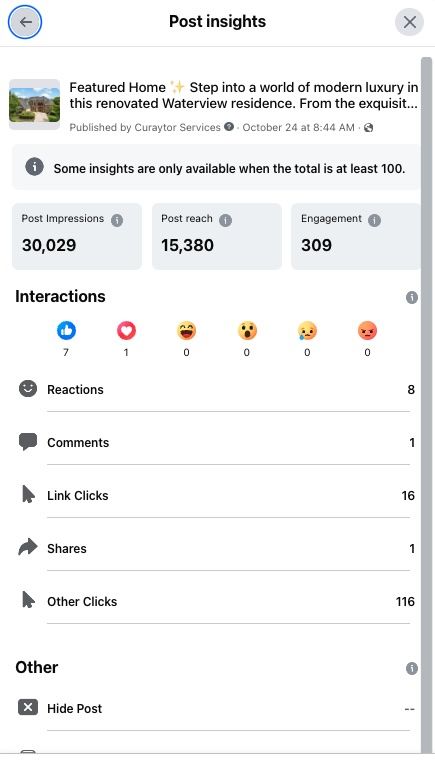Click the Other Clicks row
Viewport: 435px width, 761px height.
(217, 602)
